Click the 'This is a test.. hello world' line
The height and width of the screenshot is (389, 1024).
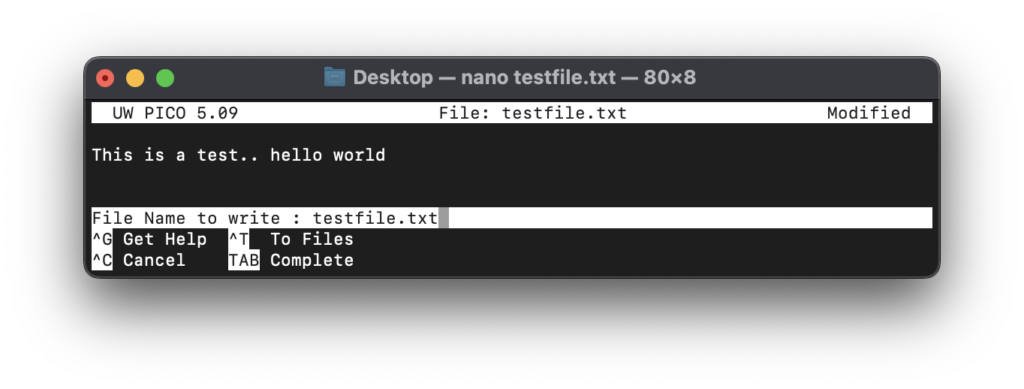coord(238,155)
